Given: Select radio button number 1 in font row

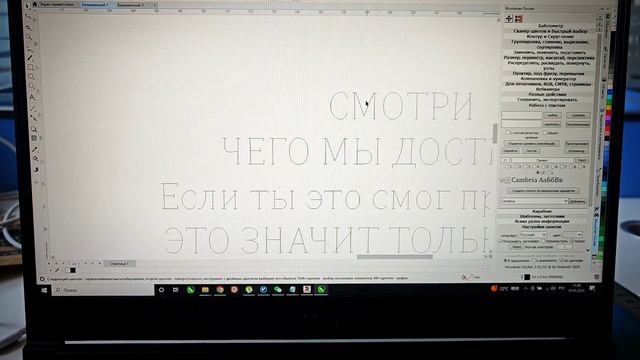Looking at the screenshot, I should pyautogui.click(x=507, y=167).
